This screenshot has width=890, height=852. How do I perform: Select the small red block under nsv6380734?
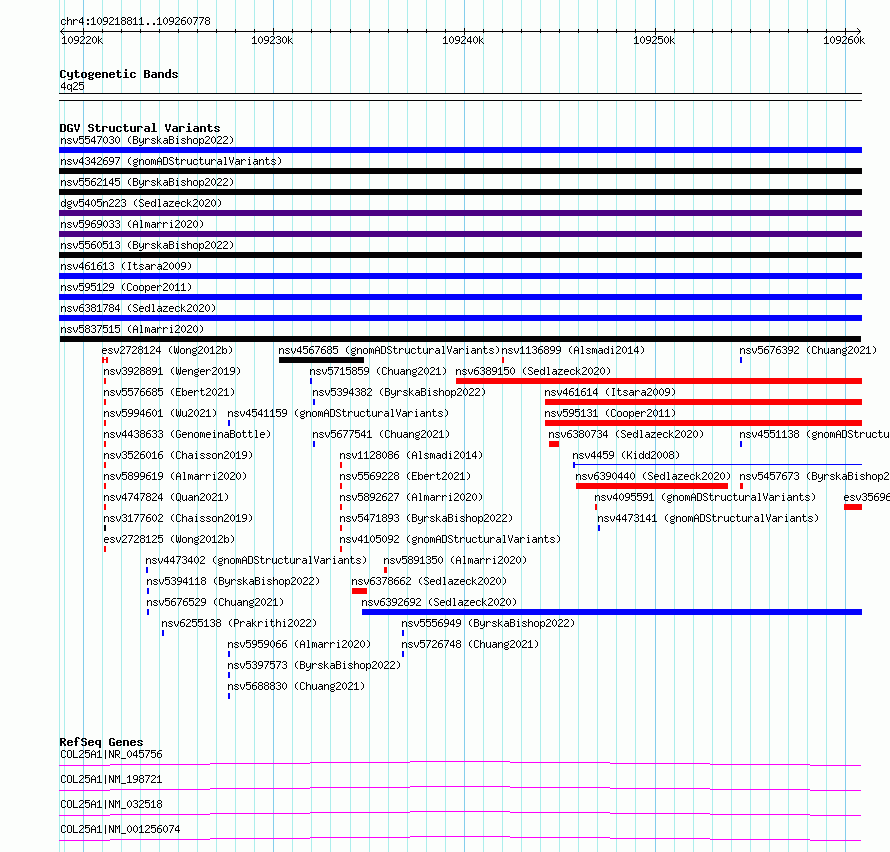(x=554, y=444)
